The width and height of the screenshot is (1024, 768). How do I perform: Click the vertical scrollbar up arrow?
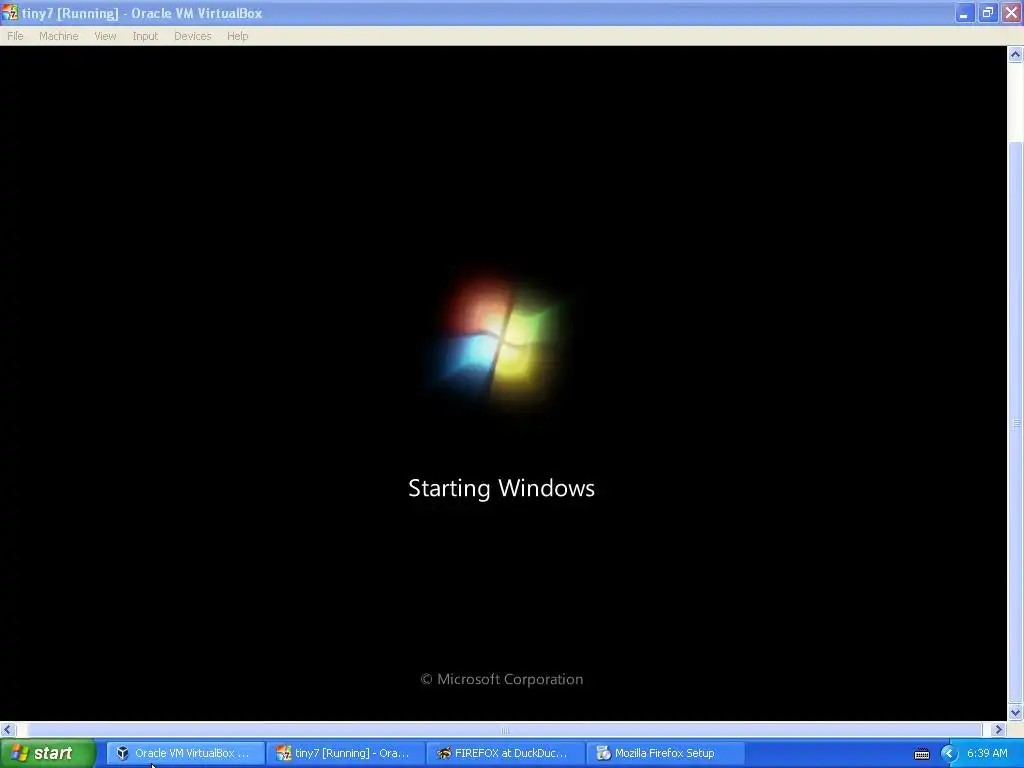coord(1015,55)
